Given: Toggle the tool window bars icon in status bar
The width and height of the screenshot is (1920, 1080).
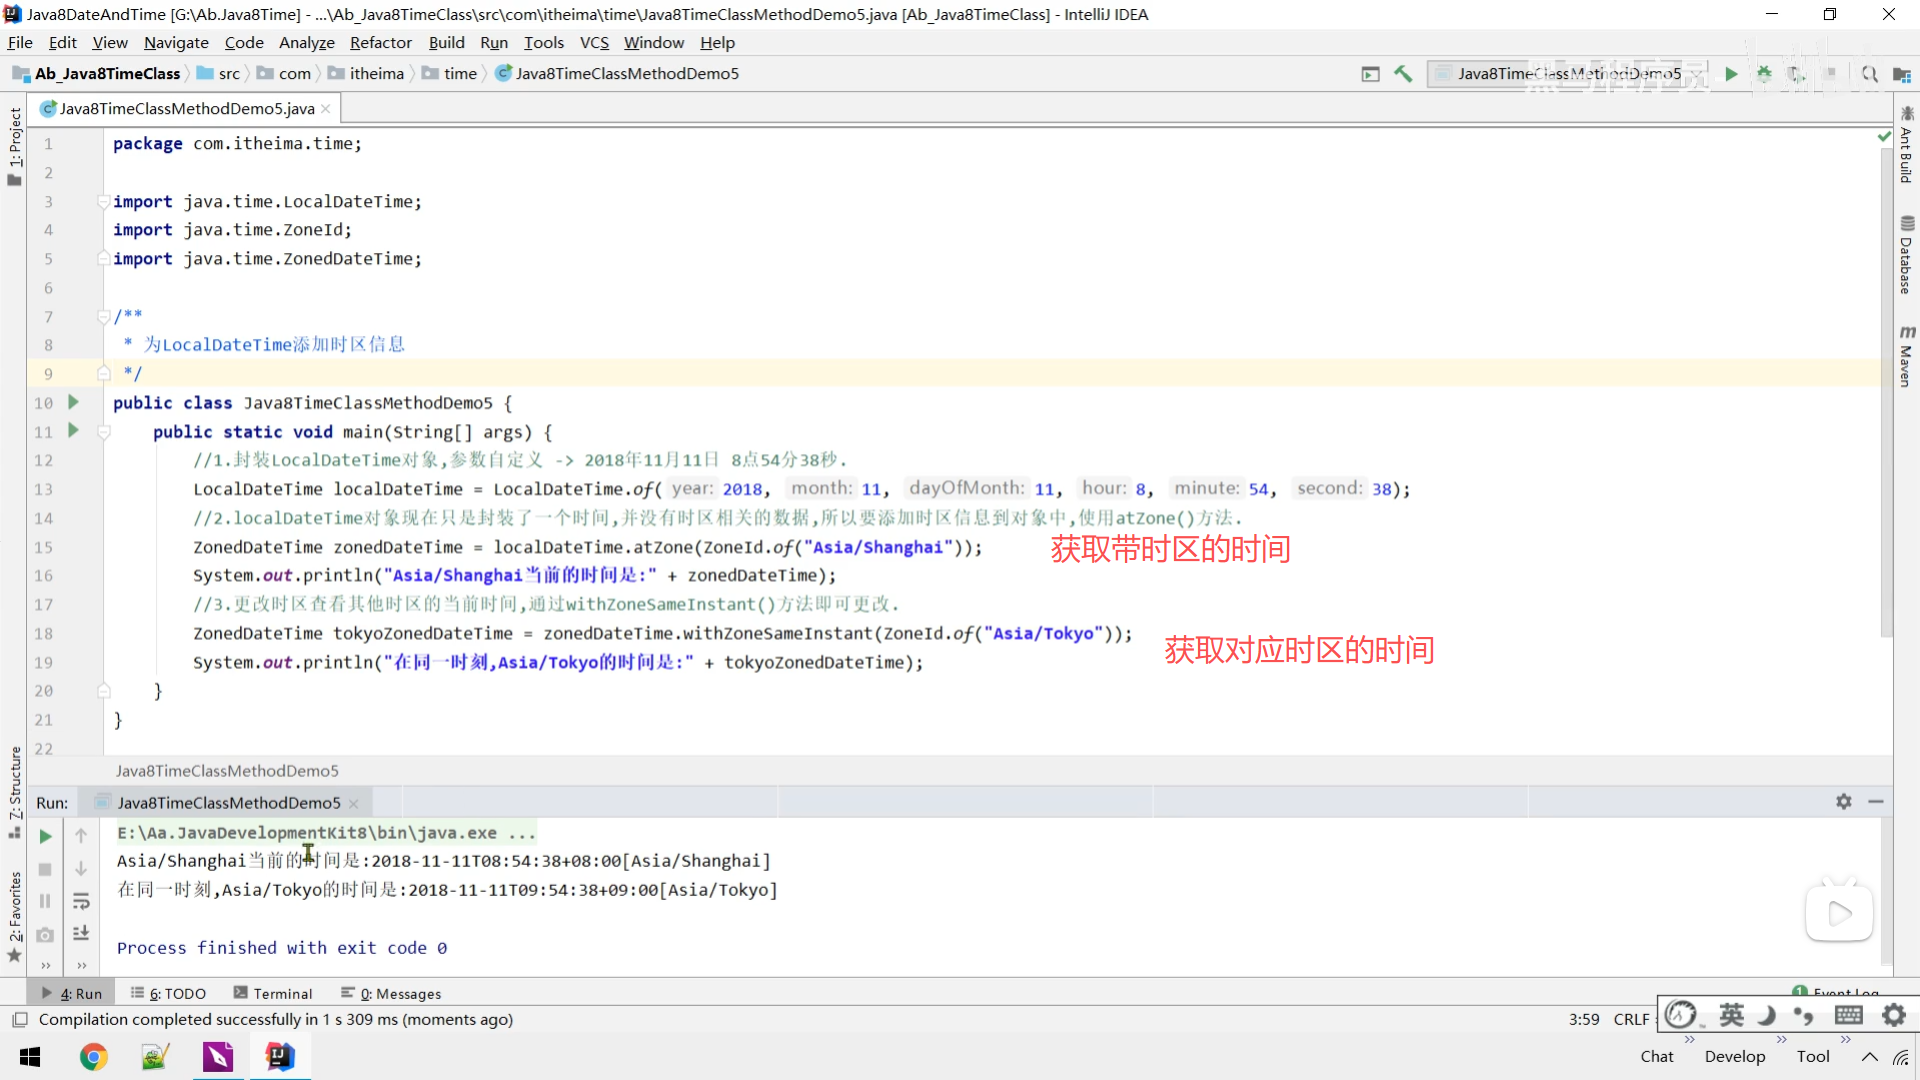Looking at the screenshot, I should pyautogui.click(x=19, y=1020).
